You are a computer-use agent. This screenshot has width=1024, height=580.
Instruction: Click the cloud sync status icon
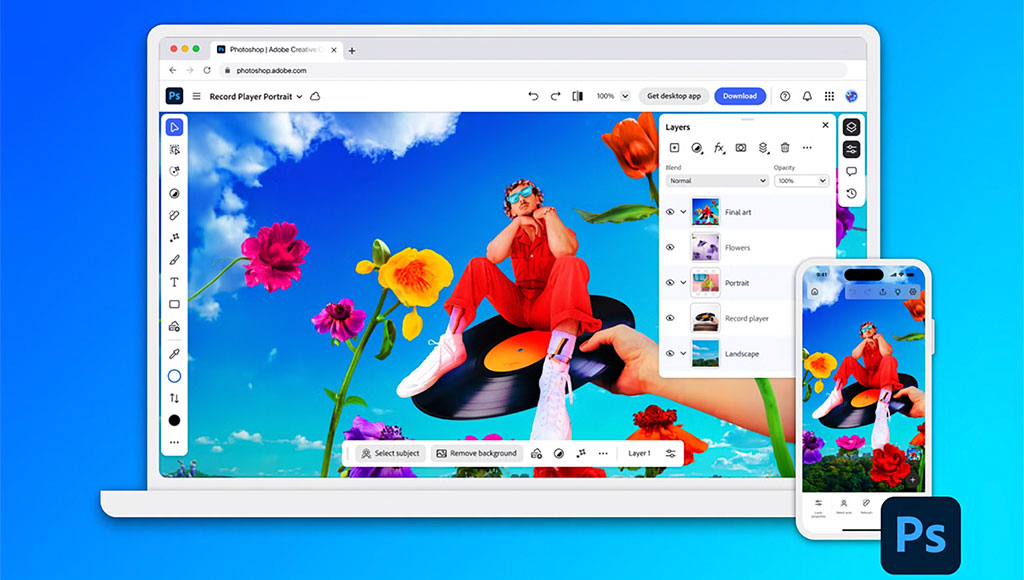coord(315,96)
